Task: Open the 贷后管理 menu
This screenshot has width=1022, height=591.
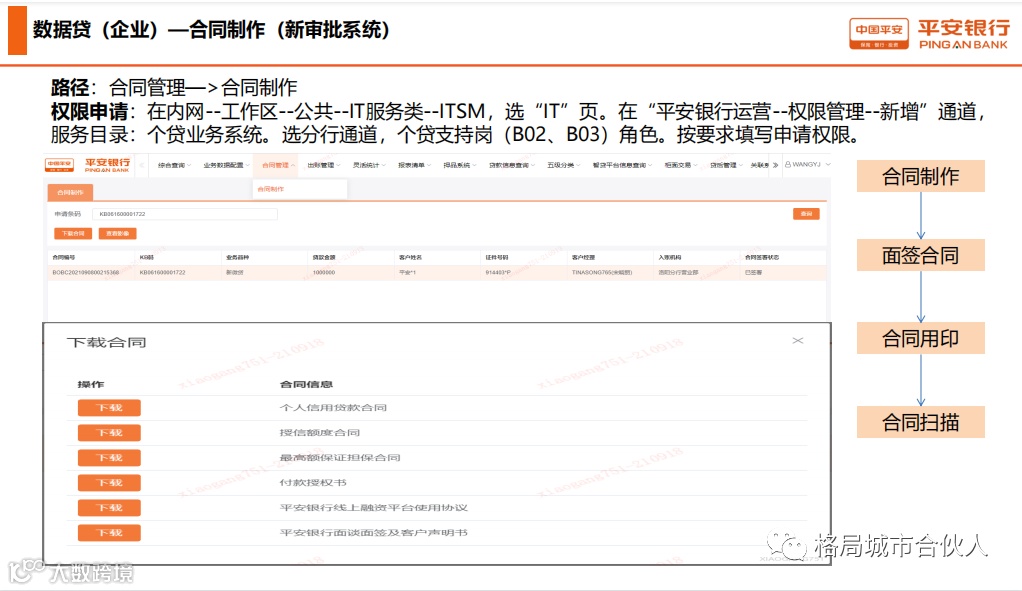Action: (725, 166)
